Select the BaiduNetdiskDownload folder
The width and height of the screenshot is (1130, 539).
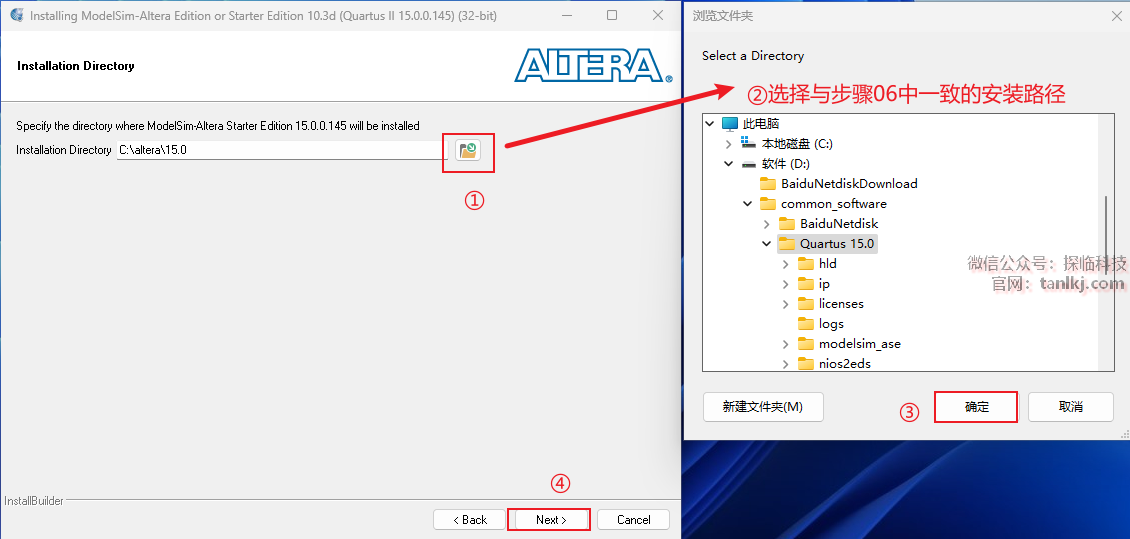(849, 184)
